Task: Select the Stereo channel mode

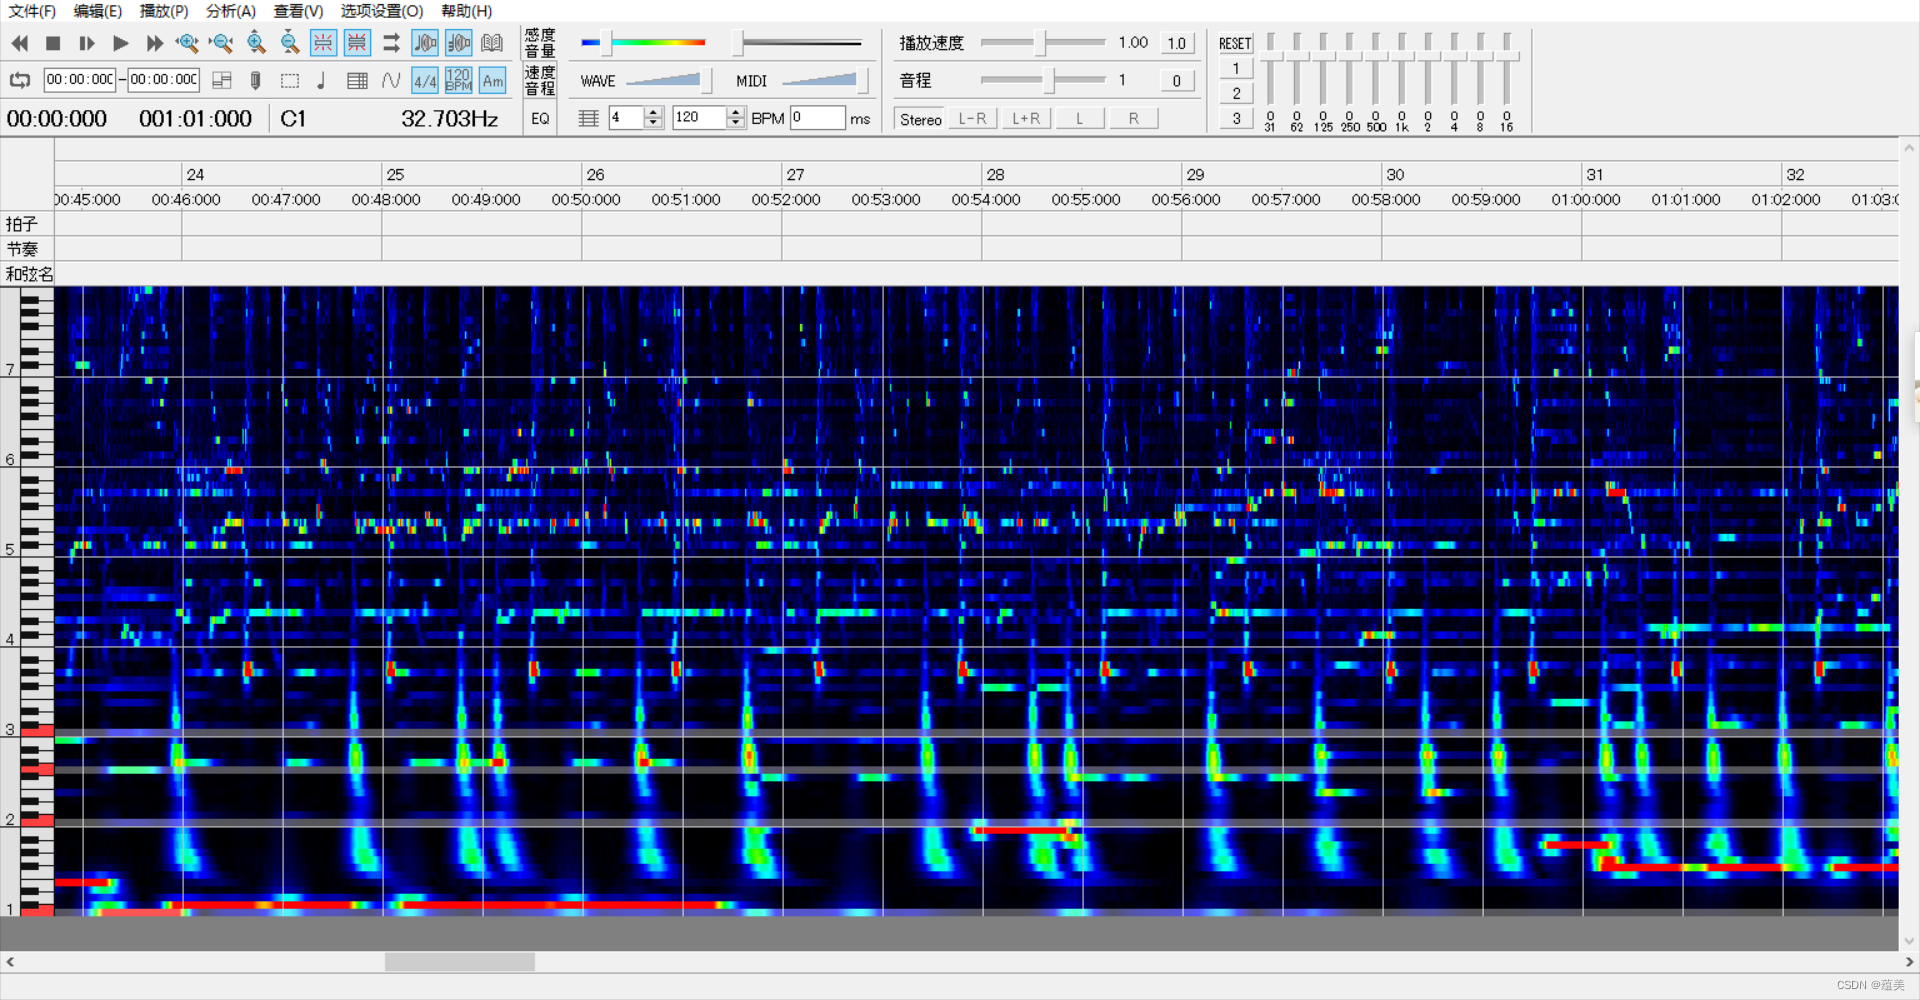Action: coord(920,119)
